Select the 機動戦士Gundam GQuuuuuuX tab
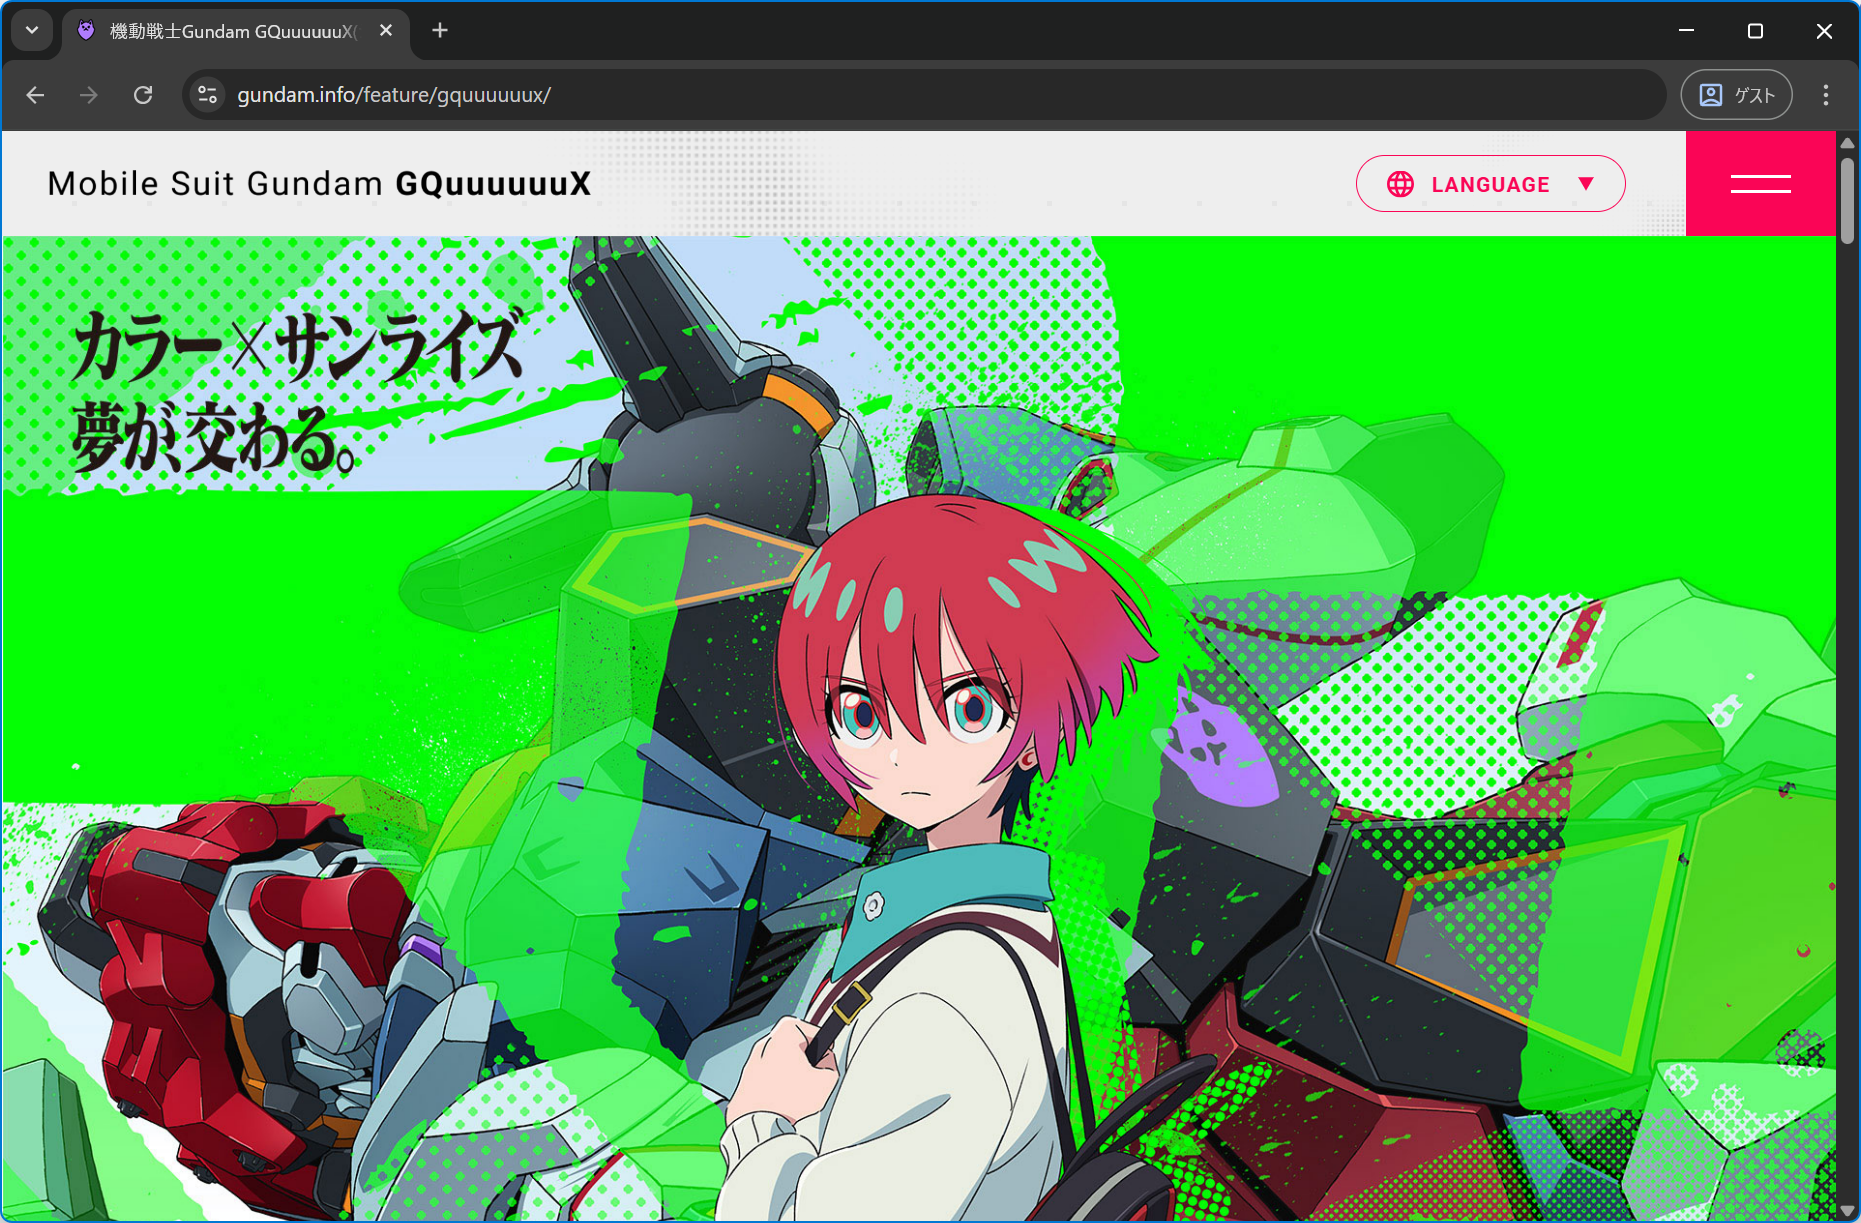This screenshot has width=1861, height=1223. point(237,31)
